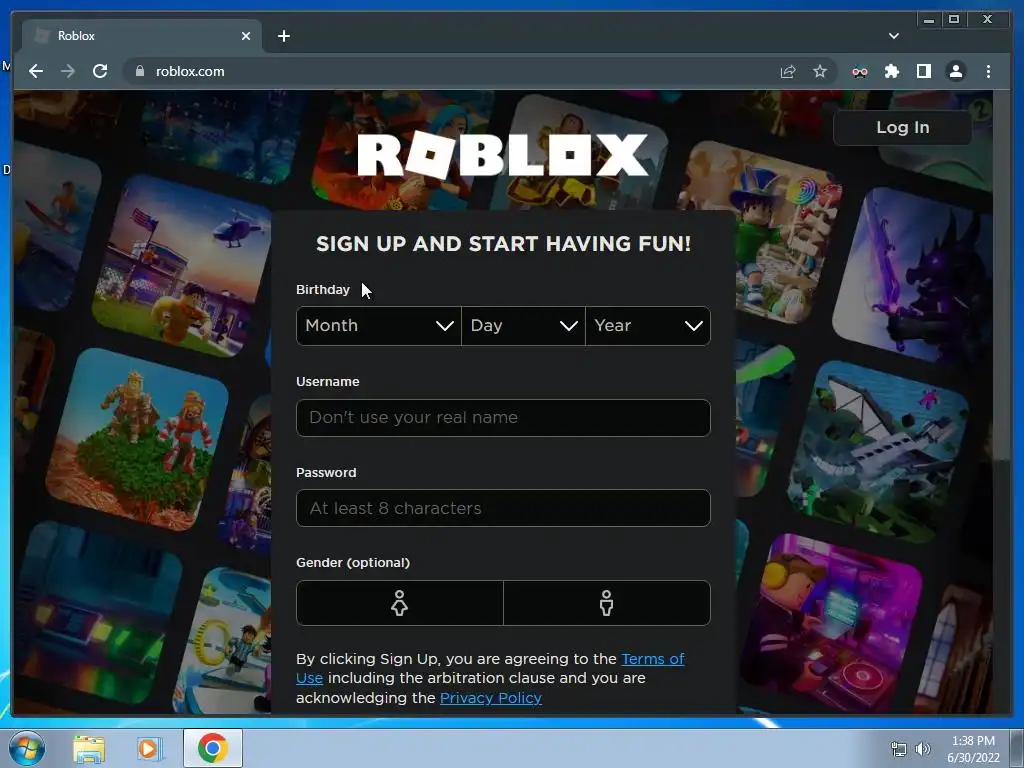Click the Log In button
This screenshot has width=1024, height=768.
pyautogui.click(x=903, y=127)
